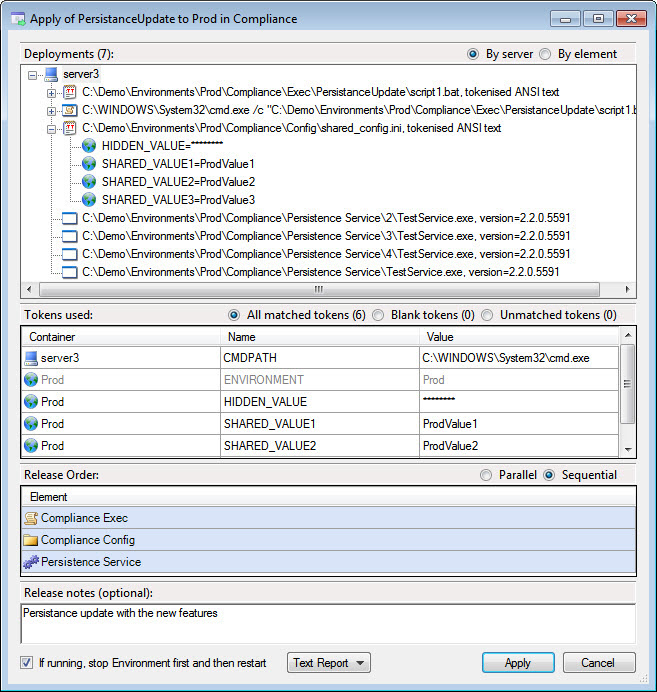Click the gears icon of Persistence Service
Screen dimensions: 657x692
31,562
